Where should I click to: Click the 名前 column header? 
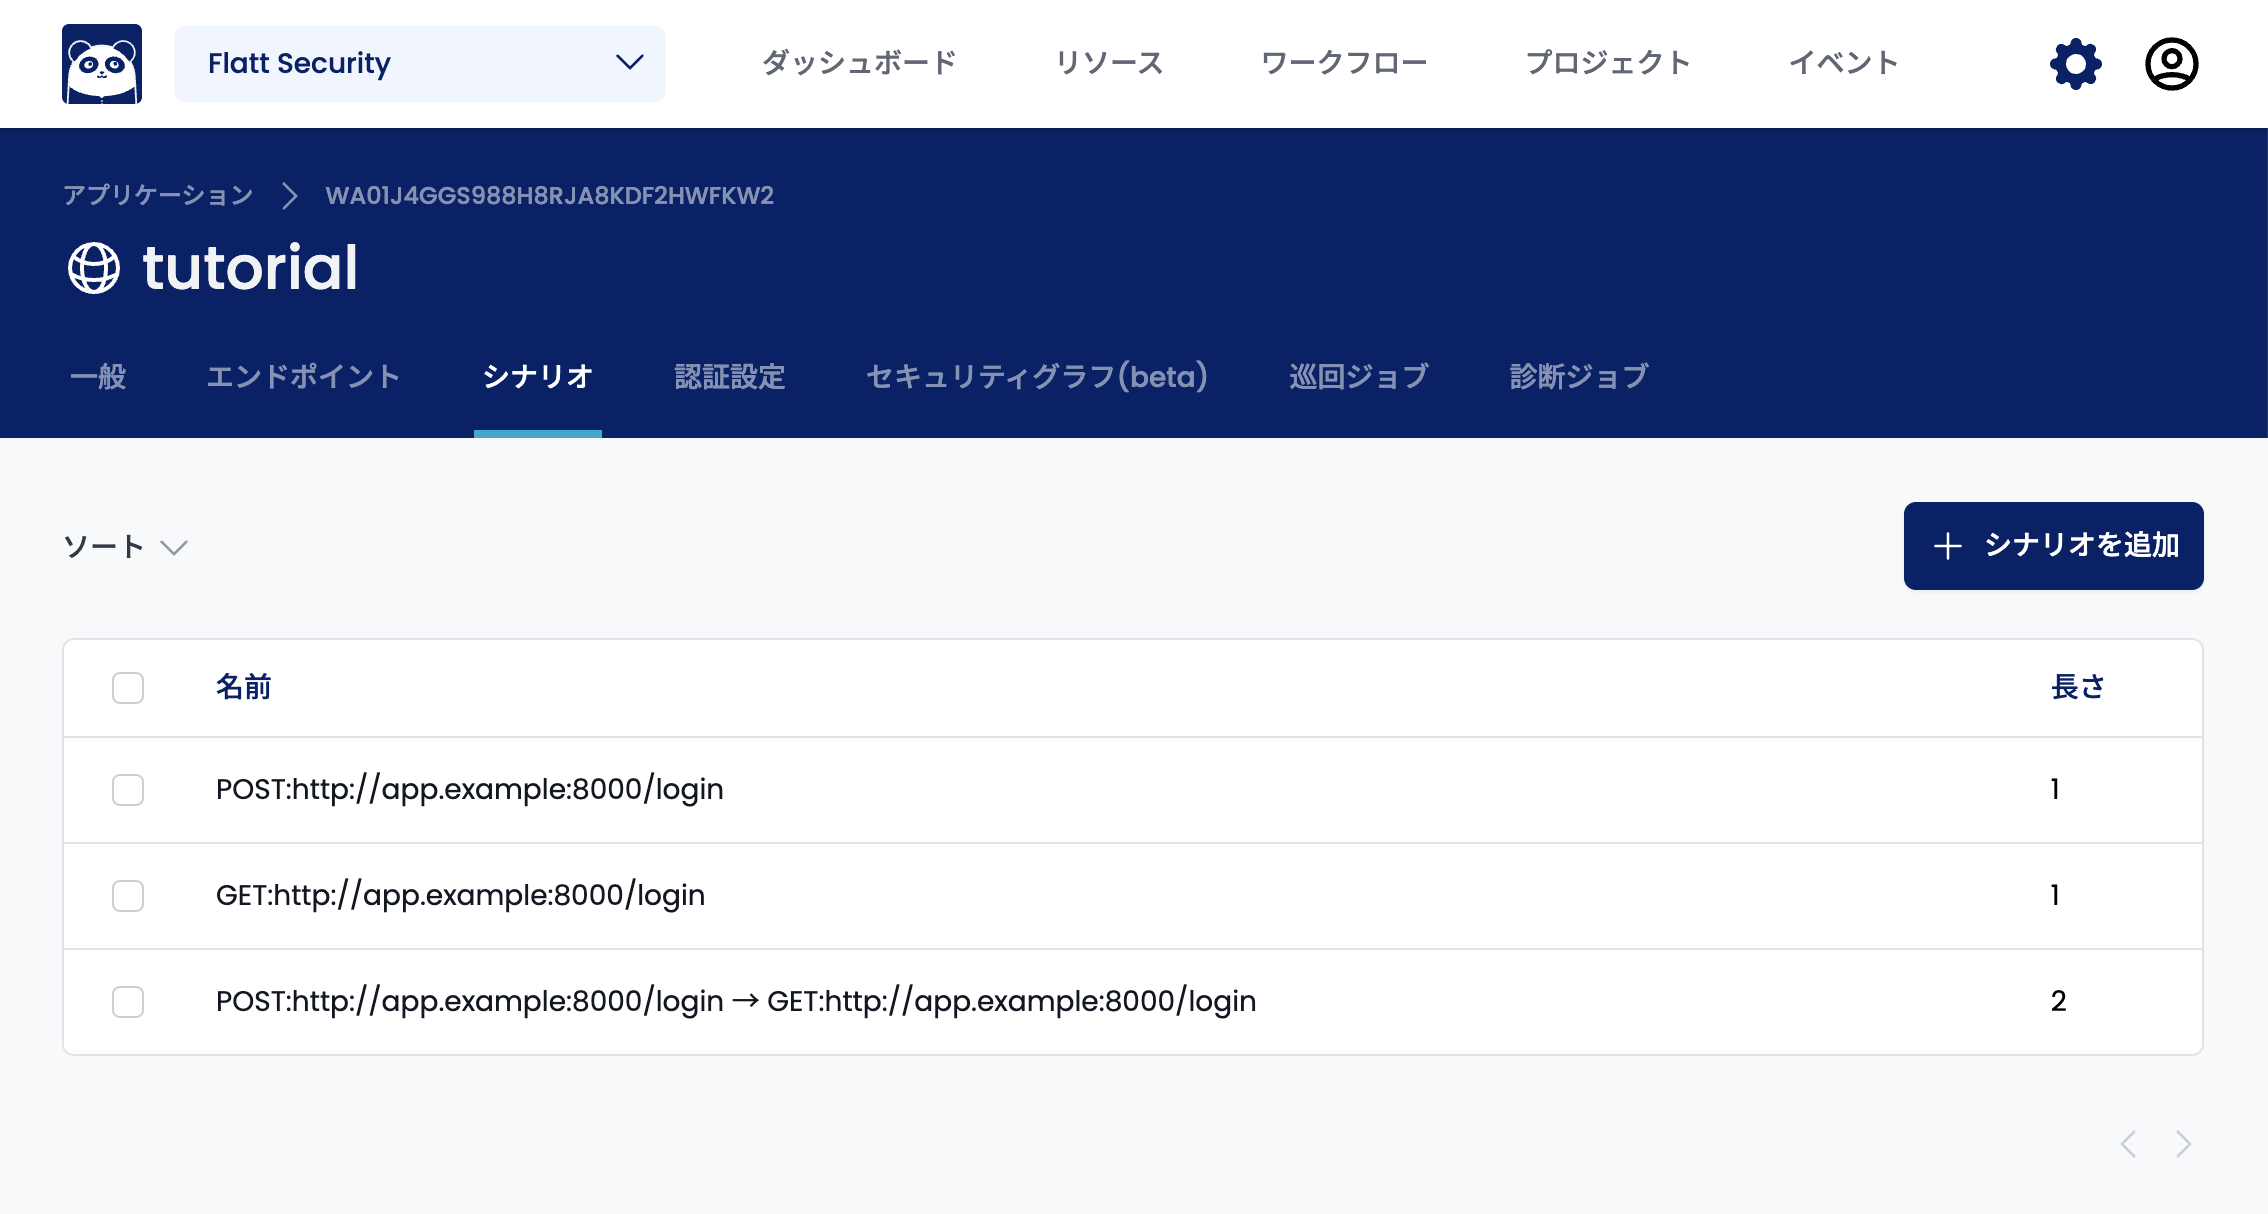244,688
